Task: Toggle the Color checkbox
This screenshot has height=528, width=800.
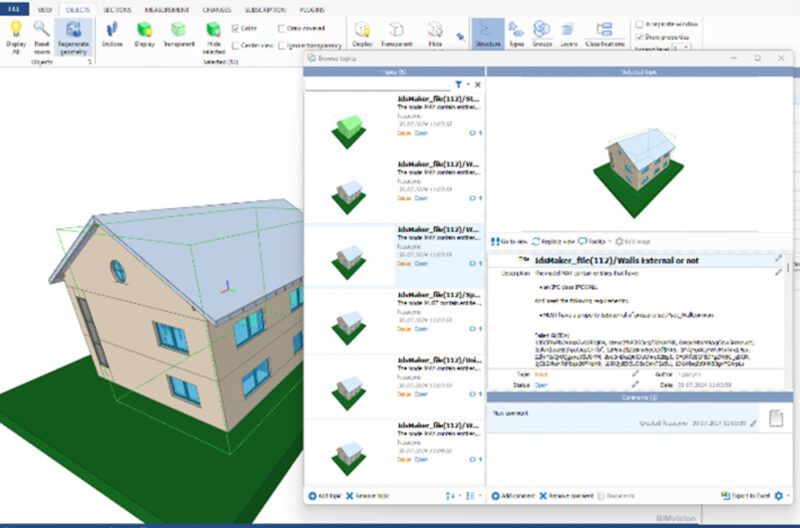Action: click(235, 29)
